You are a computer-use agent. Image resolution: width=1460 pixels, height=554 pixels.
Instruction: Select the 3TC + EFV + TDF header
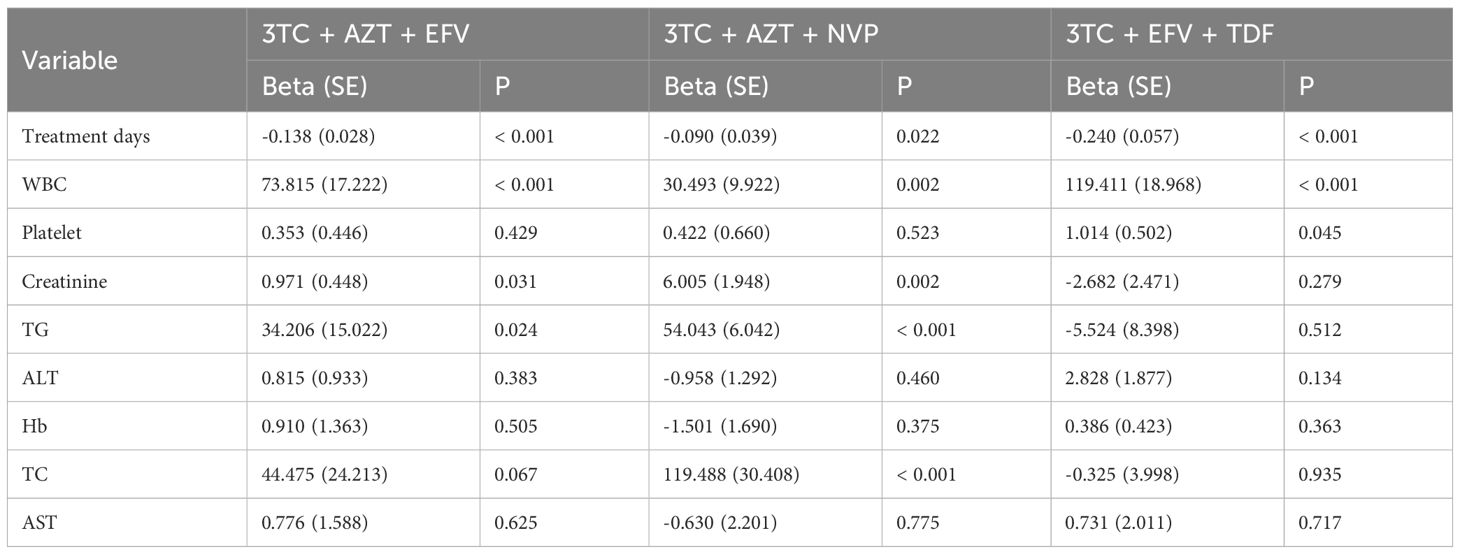click(x=1164, y=33)
